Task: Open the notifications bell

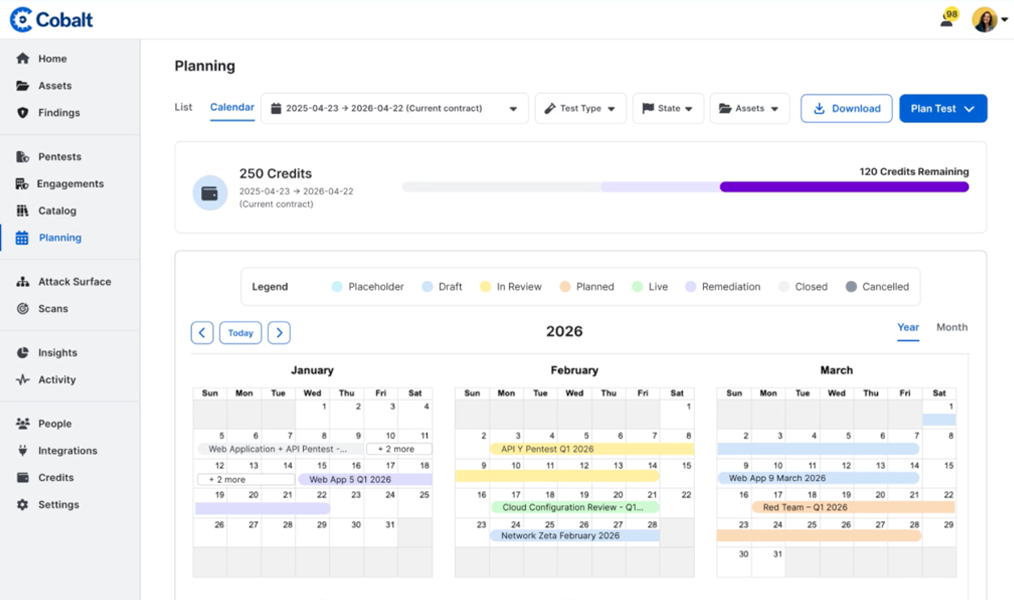Action: [944, 19]
